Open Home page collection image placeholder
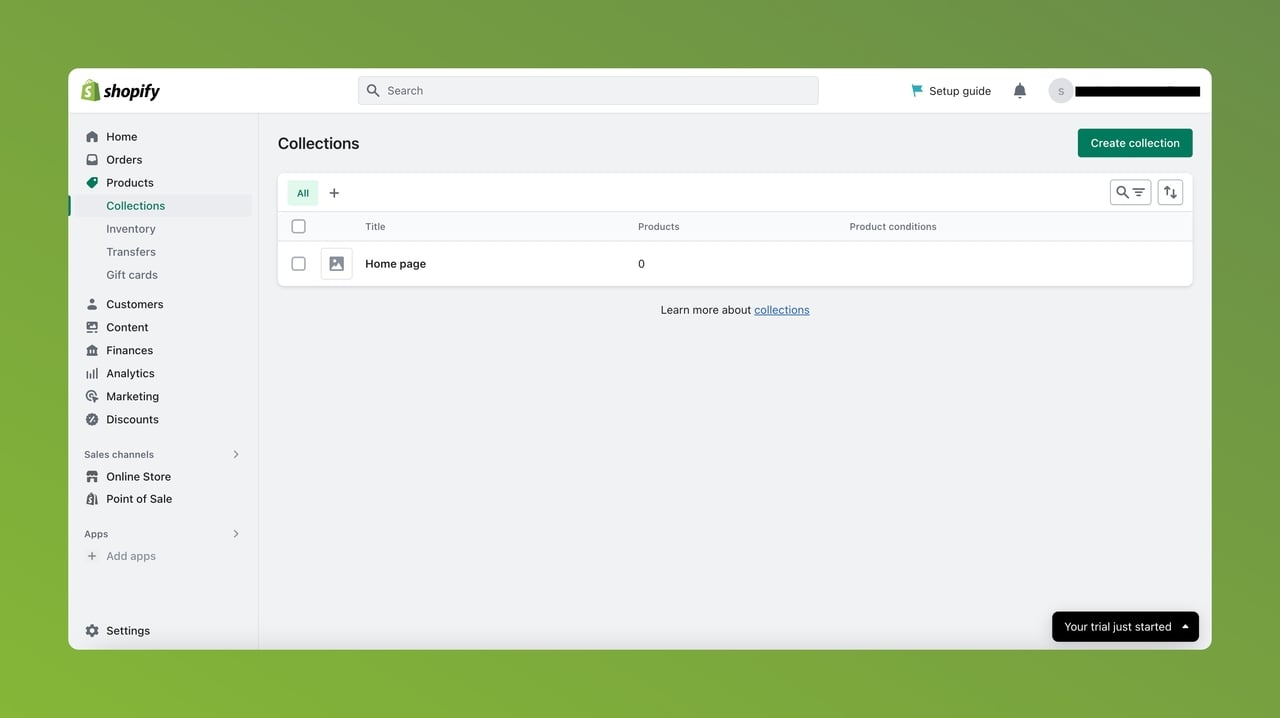This screenshot has width=1280, height=718. [336, 264]
